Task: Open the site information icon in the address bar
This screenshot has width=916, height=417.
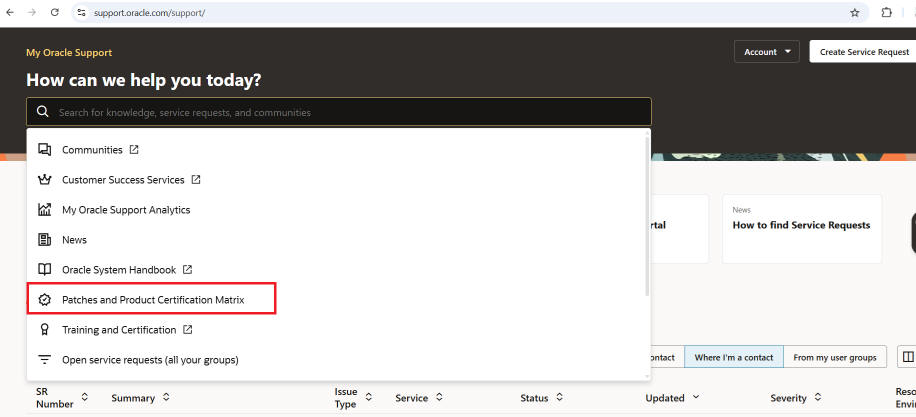Action: (81, 12)
